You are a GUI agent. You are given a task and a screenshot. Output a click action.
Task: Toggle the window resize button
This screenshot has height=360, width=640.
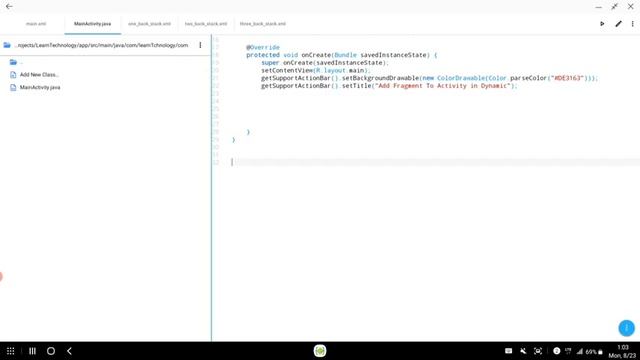[x=614, y=7]
